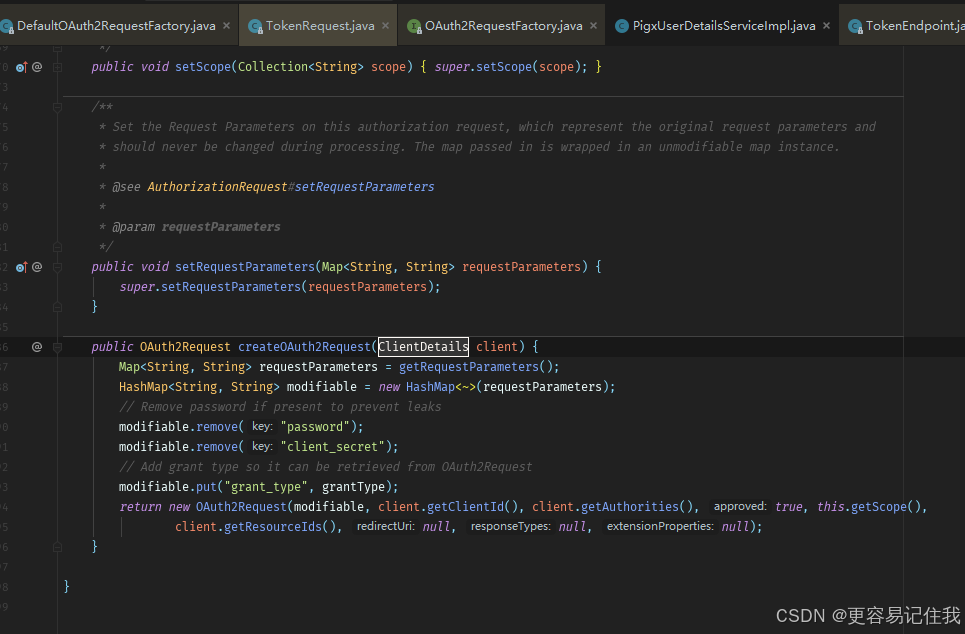Follow the AuthorizationRequest Javadoc link
This screenshot has width=965, height=634.
[217, 187]
